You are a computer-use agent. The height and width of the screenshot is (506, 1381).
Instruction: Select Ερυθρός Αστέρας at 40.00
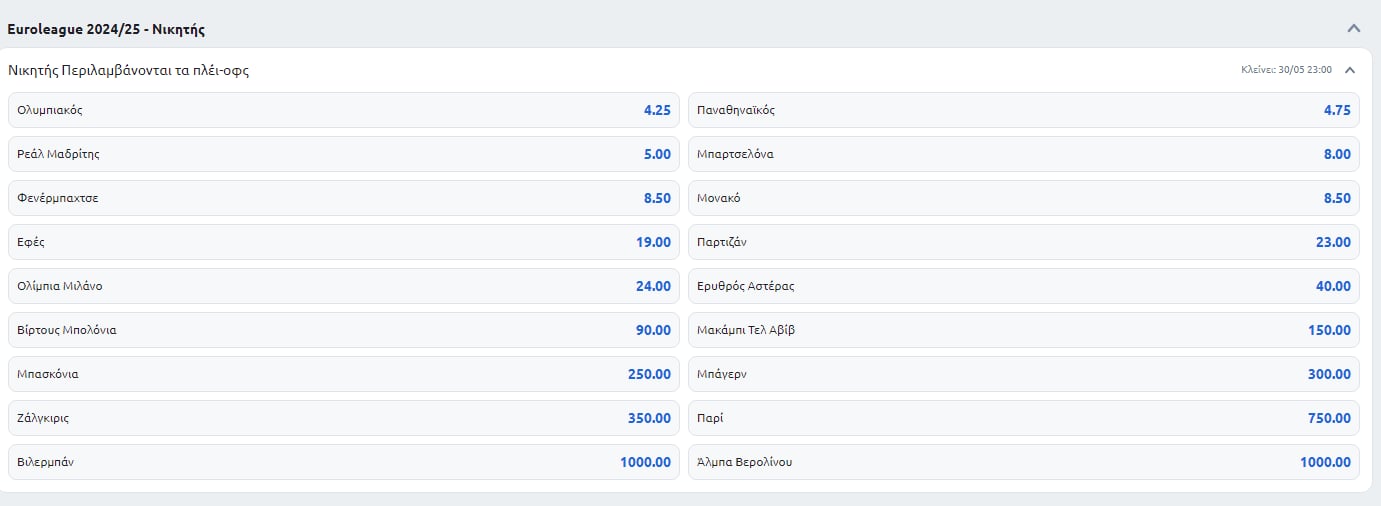1023,286
